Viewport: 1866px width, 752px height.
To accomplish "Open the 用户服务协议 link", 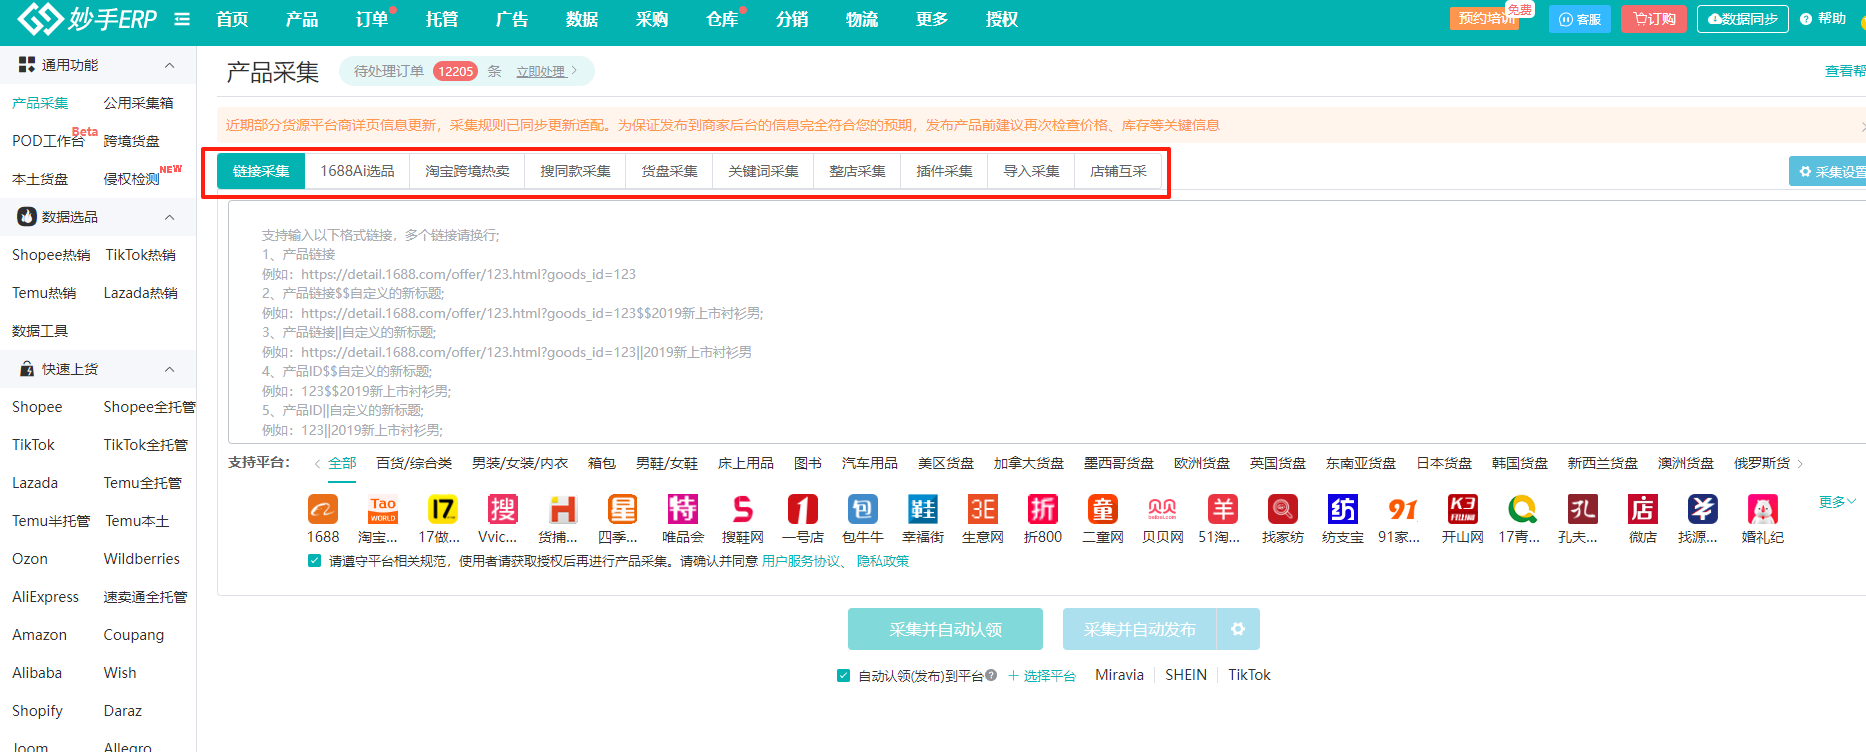I will coord(800,561).
